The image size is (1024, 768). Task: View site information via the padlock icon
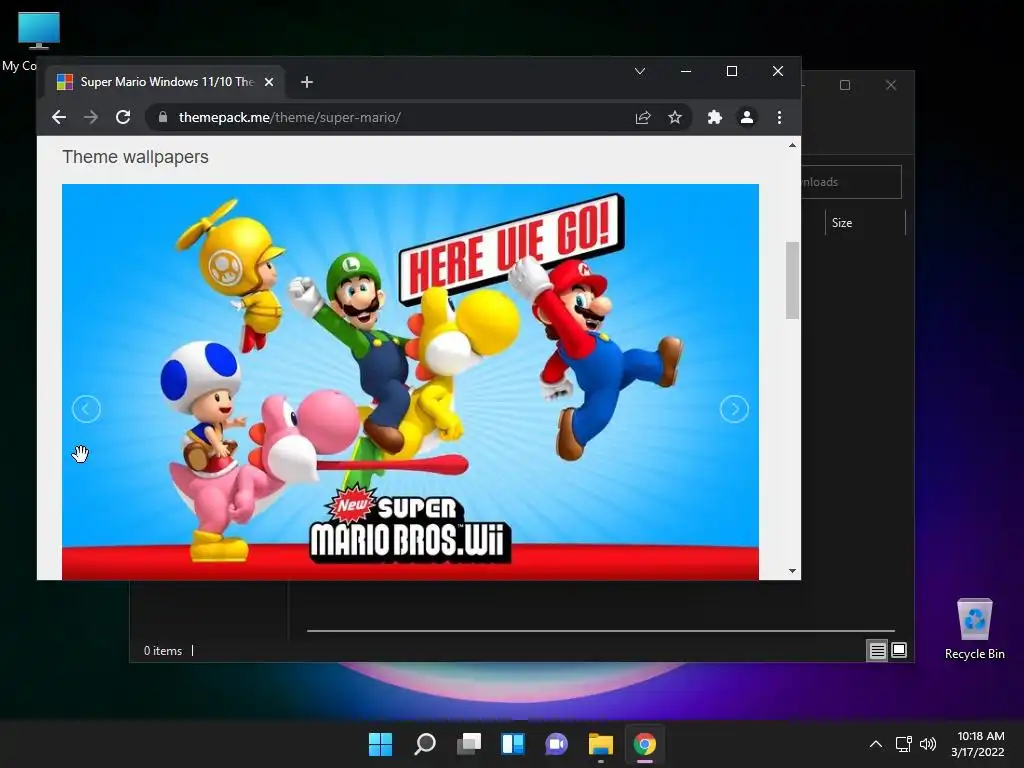point(163,118)
